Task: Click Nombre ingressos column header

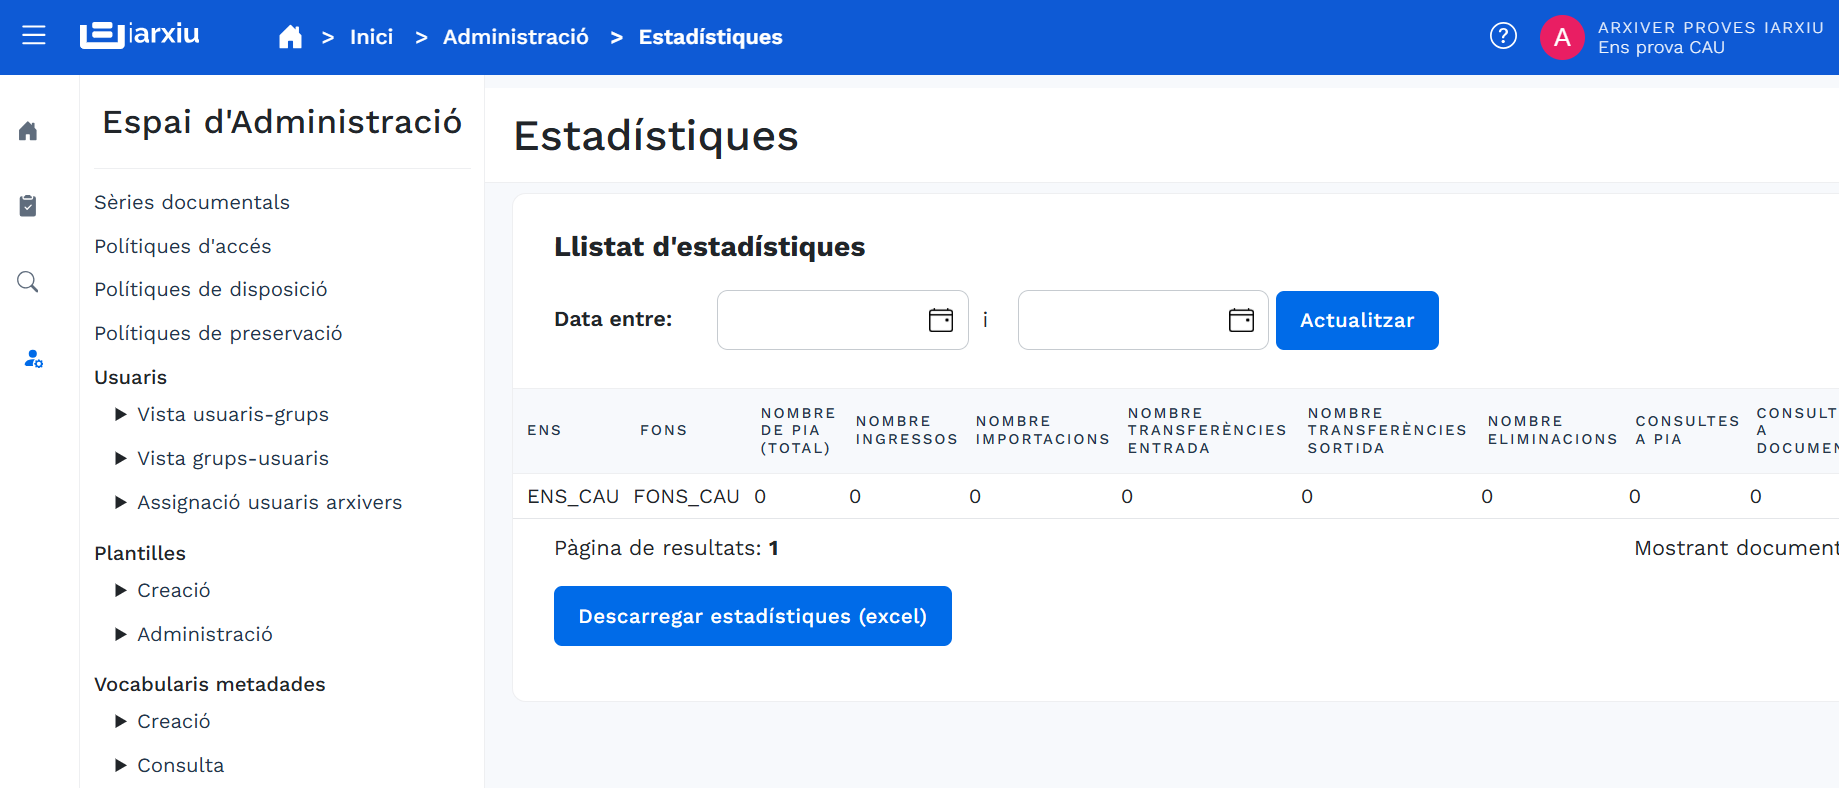Action: pos(906,430)
